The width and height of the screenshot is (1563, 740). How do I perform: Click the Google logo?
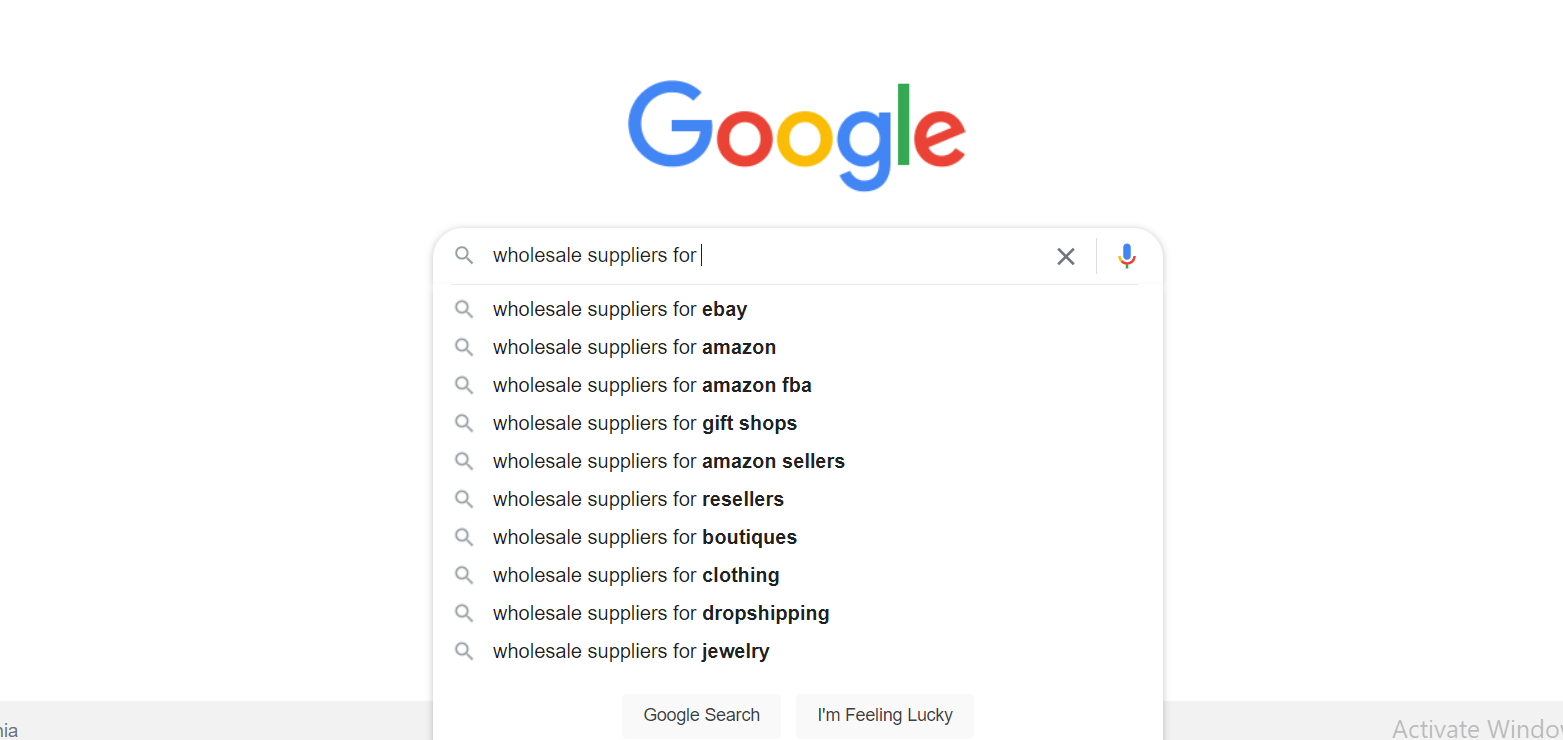pos(797,135)
